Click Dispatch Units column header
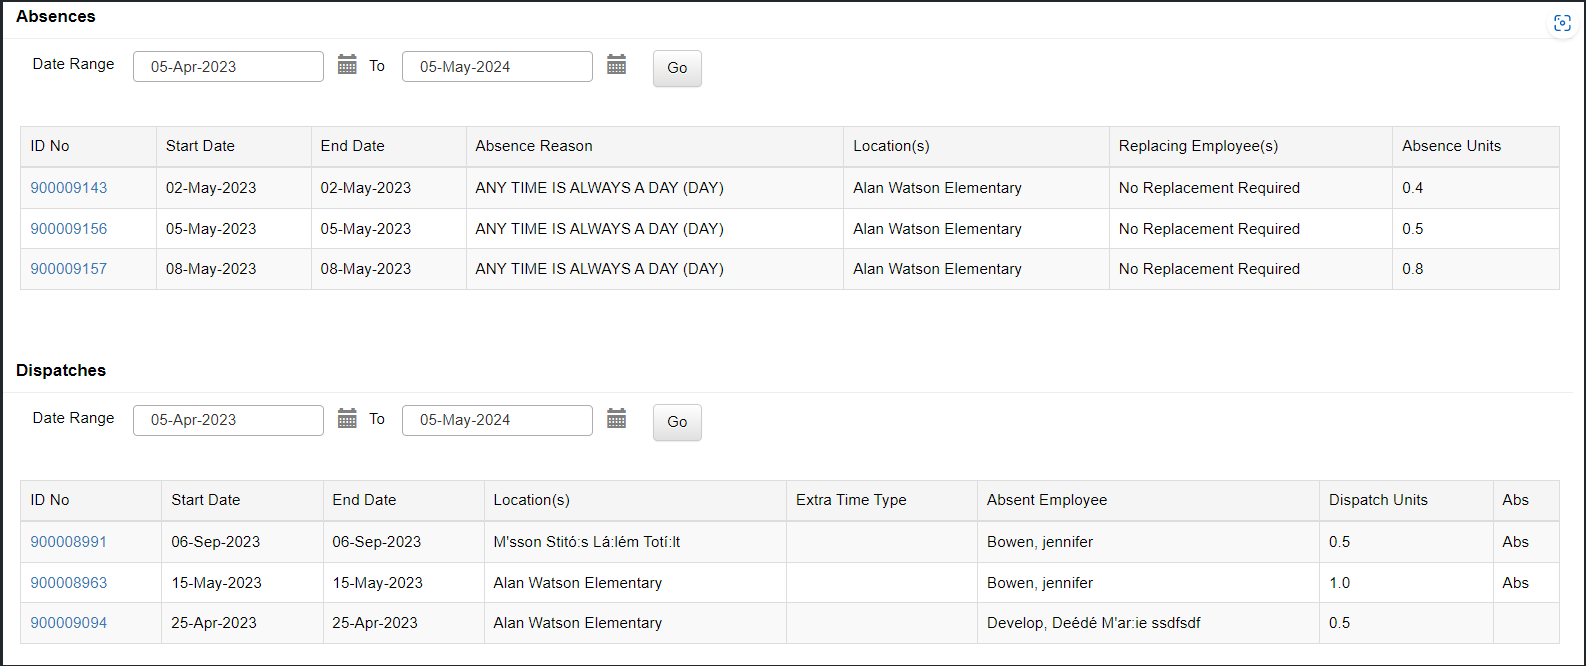 click(1378, 500)
